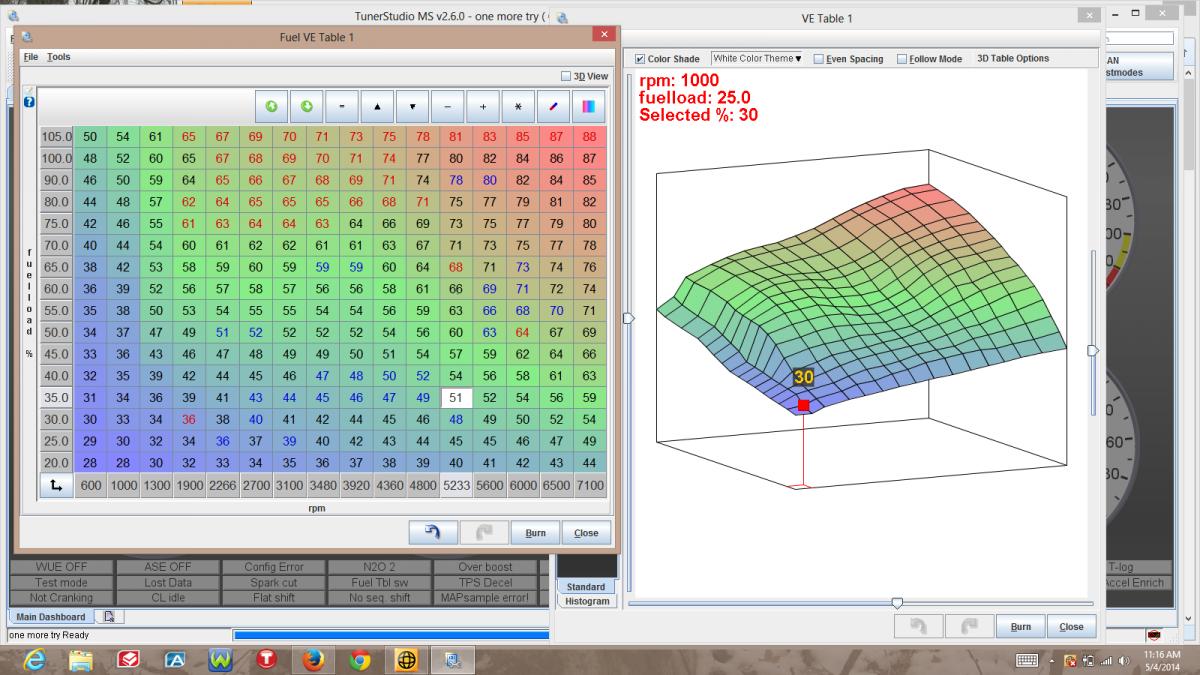Click the axis swap icon at table corner

pyautogui.click(x=54, y=485)
